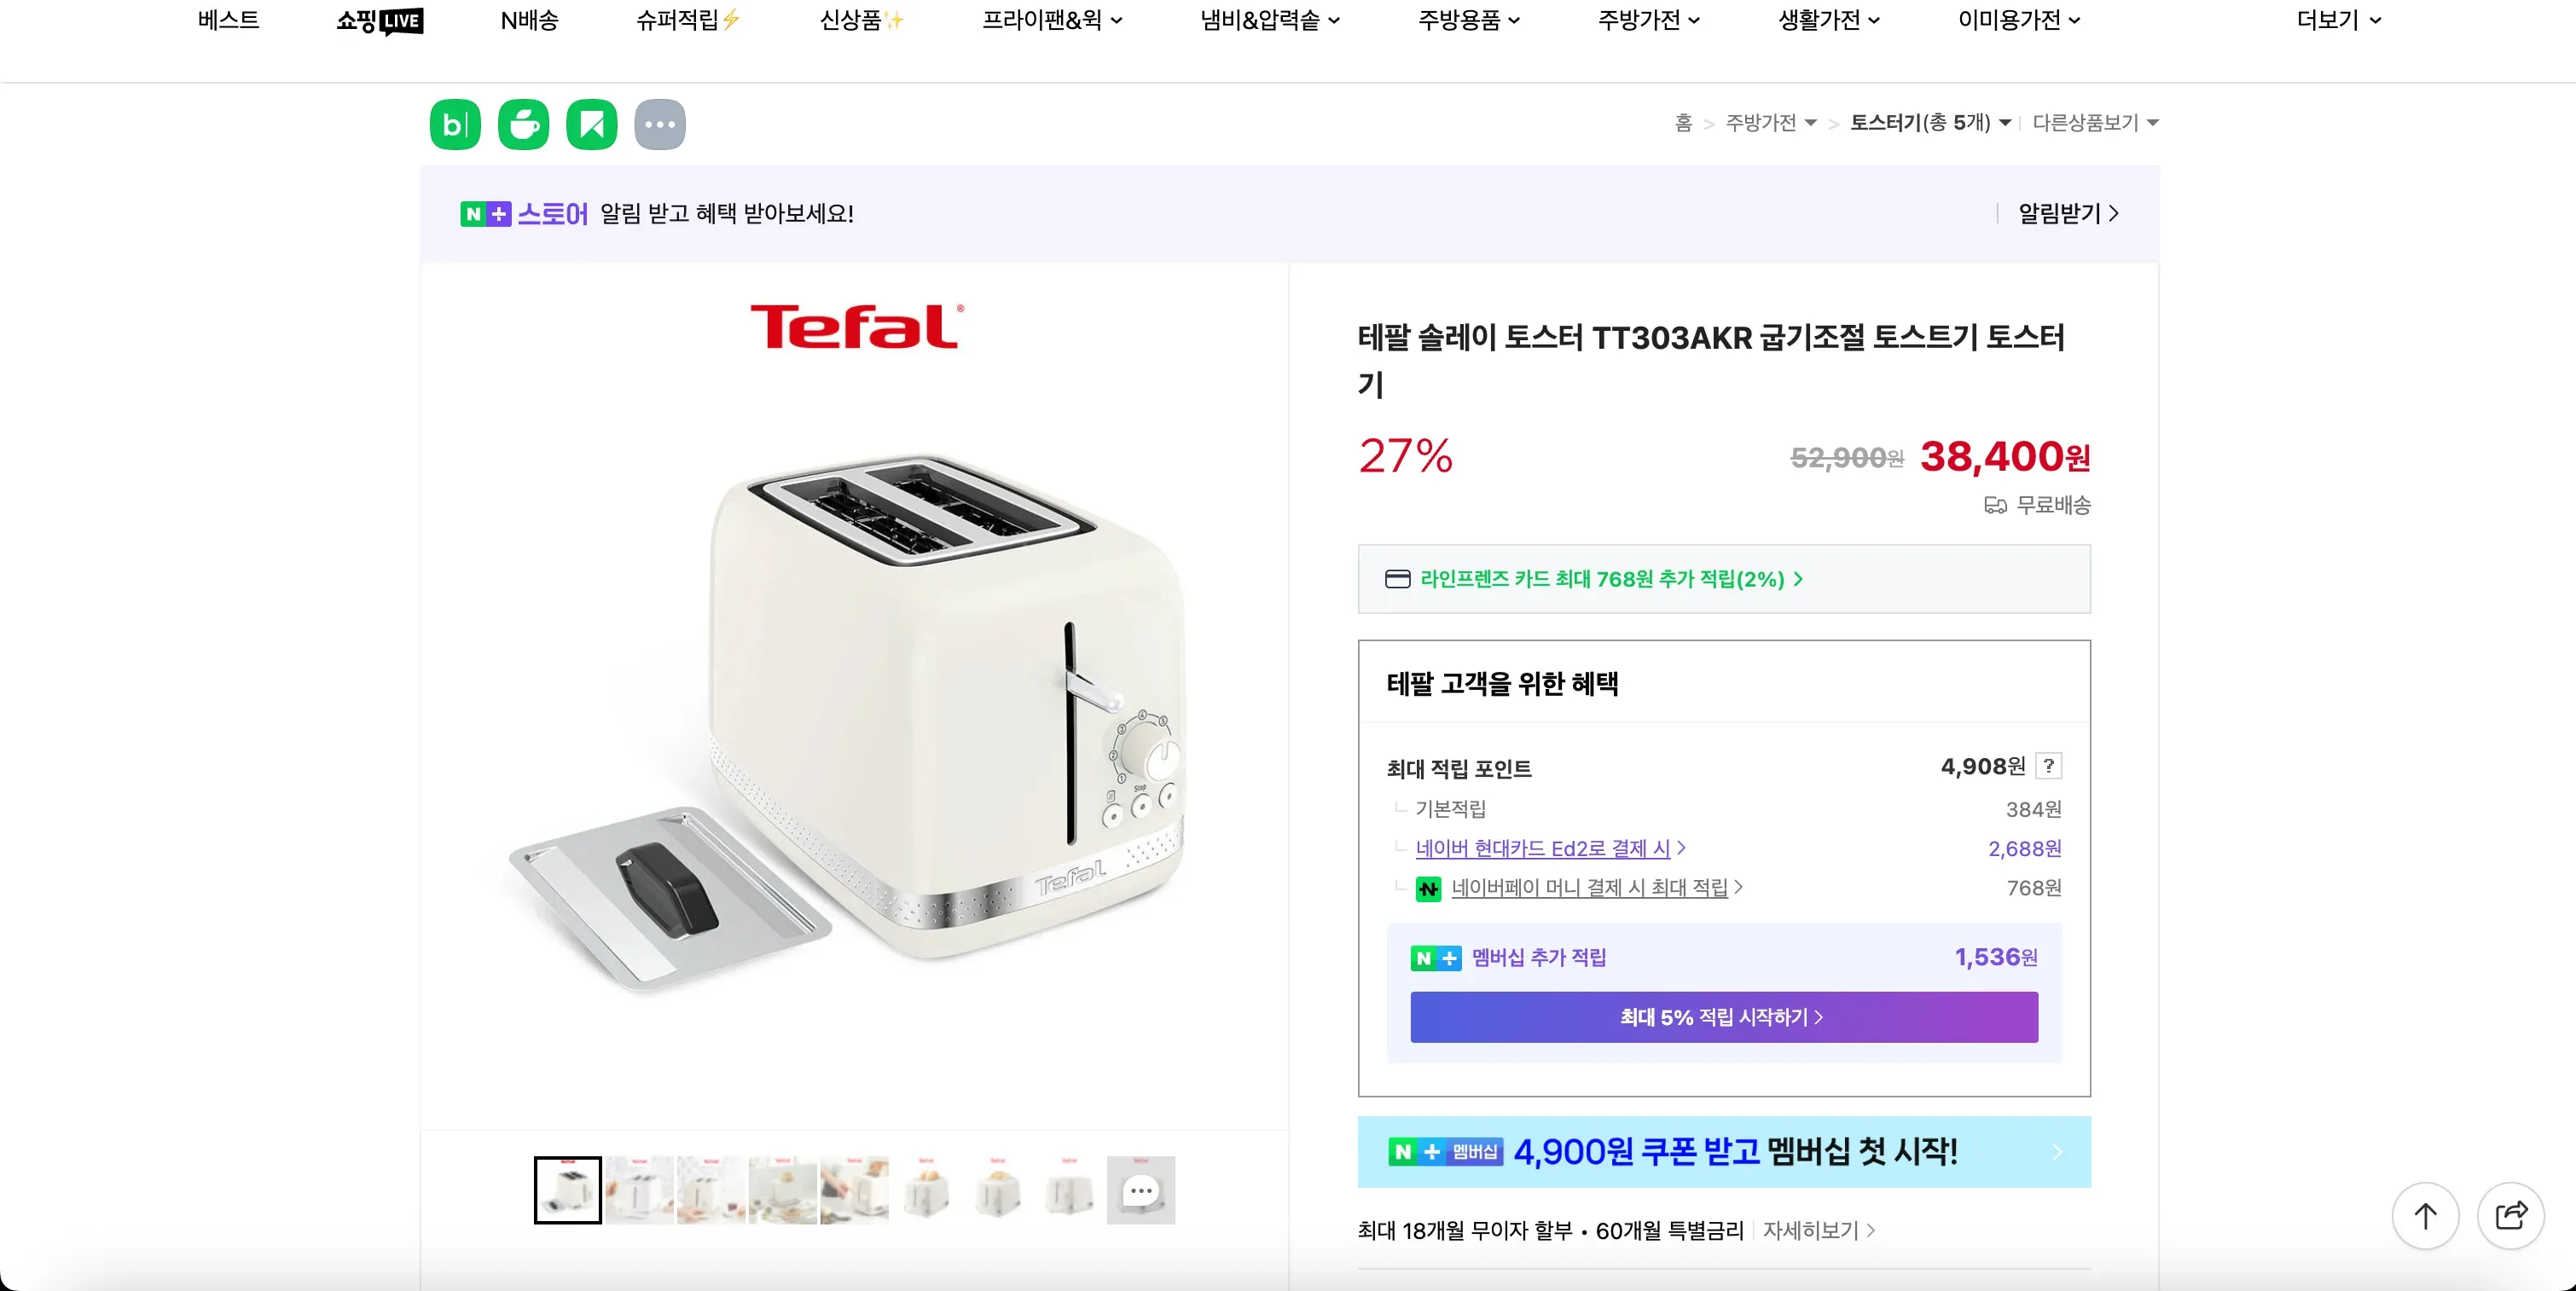The image size is (2576, 1291).
Task: Click the green bookmark store icon
Action: click(591, 123)
